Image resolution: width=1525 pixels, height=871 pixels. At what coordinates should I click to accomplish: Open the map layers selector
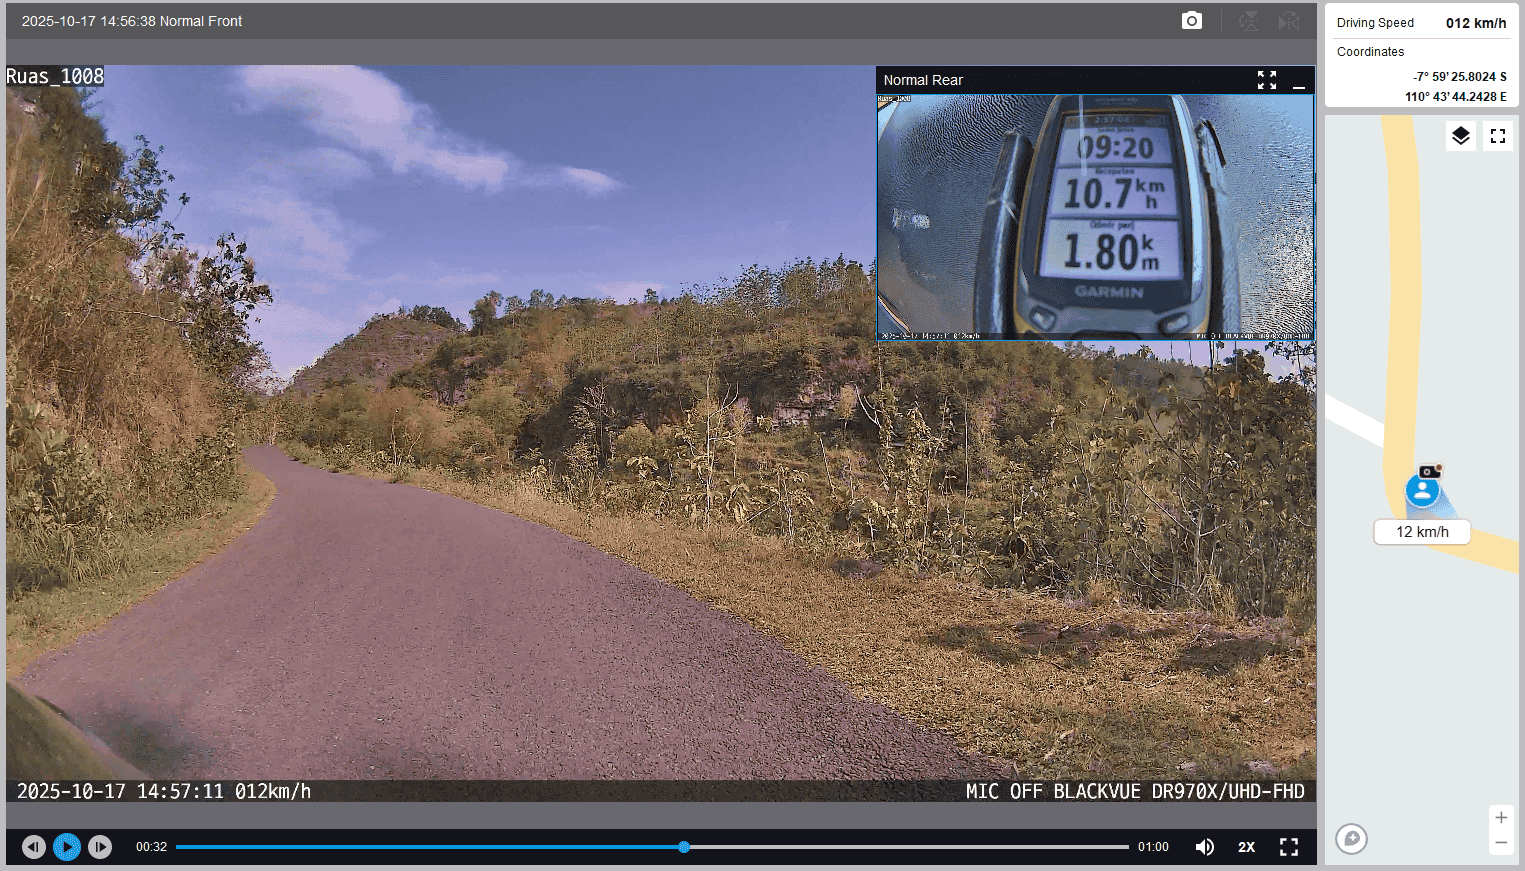pos(1460,136)
